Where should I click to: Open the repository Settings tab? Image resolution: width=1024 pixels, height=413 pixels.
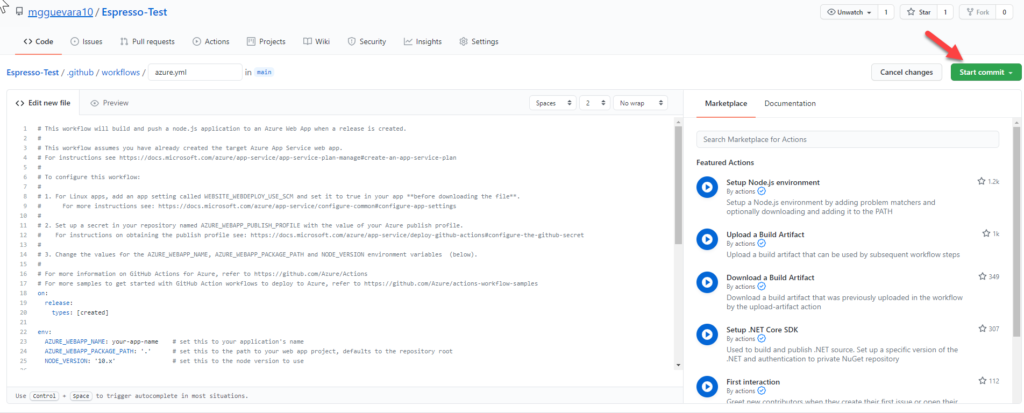479,41
